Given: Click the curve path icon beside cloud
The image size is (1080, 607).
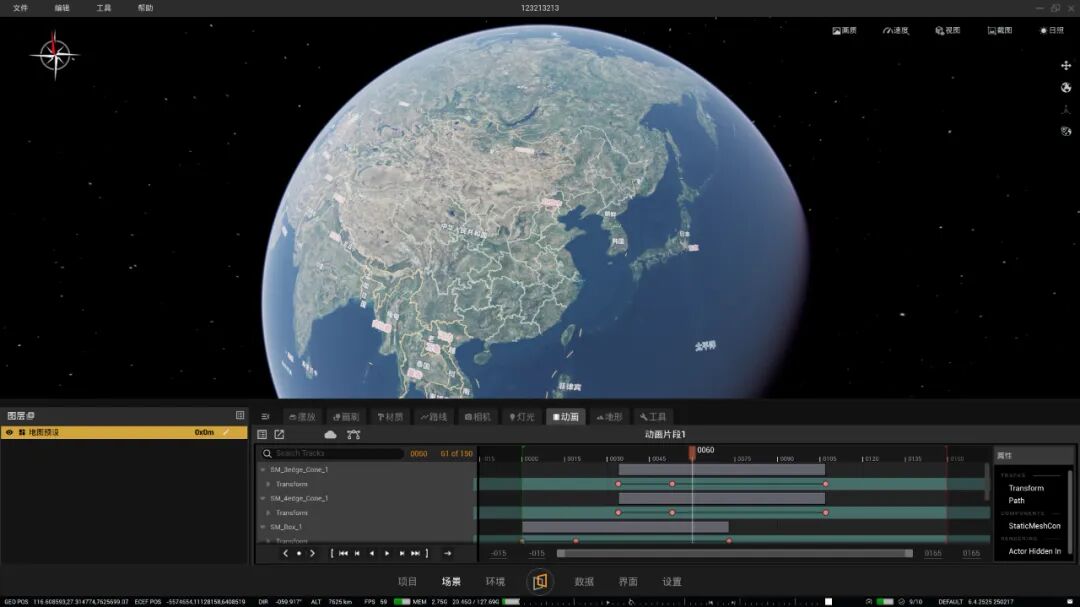Looking at the screenshot, I should click(x=353, y=435).
